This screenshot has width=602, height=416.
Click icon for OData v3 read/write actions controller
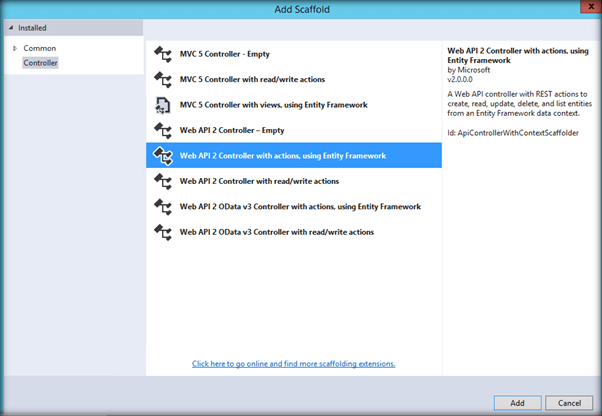[x=163, y=232]
